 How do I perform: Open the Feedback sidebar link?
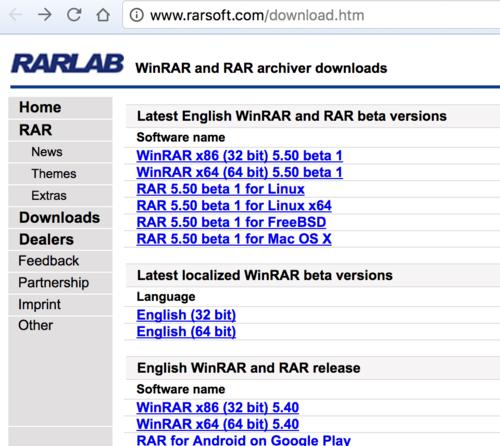60,261
